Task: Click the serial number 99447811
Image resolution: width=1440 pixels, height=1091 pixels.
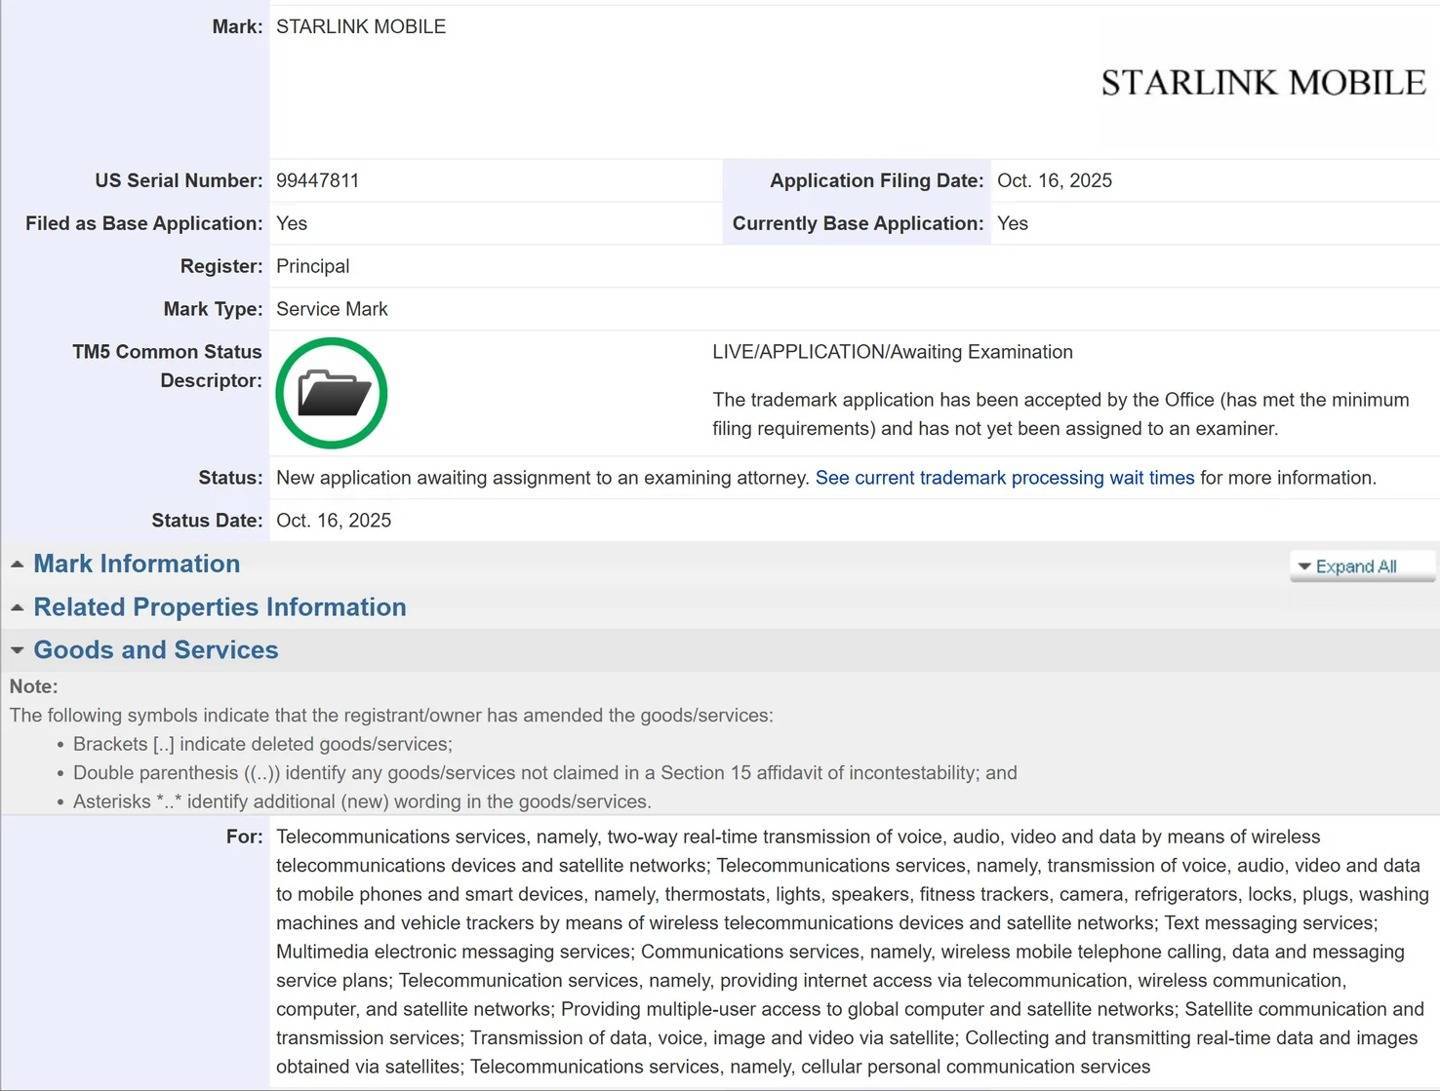Action: [x=317, y=181]
